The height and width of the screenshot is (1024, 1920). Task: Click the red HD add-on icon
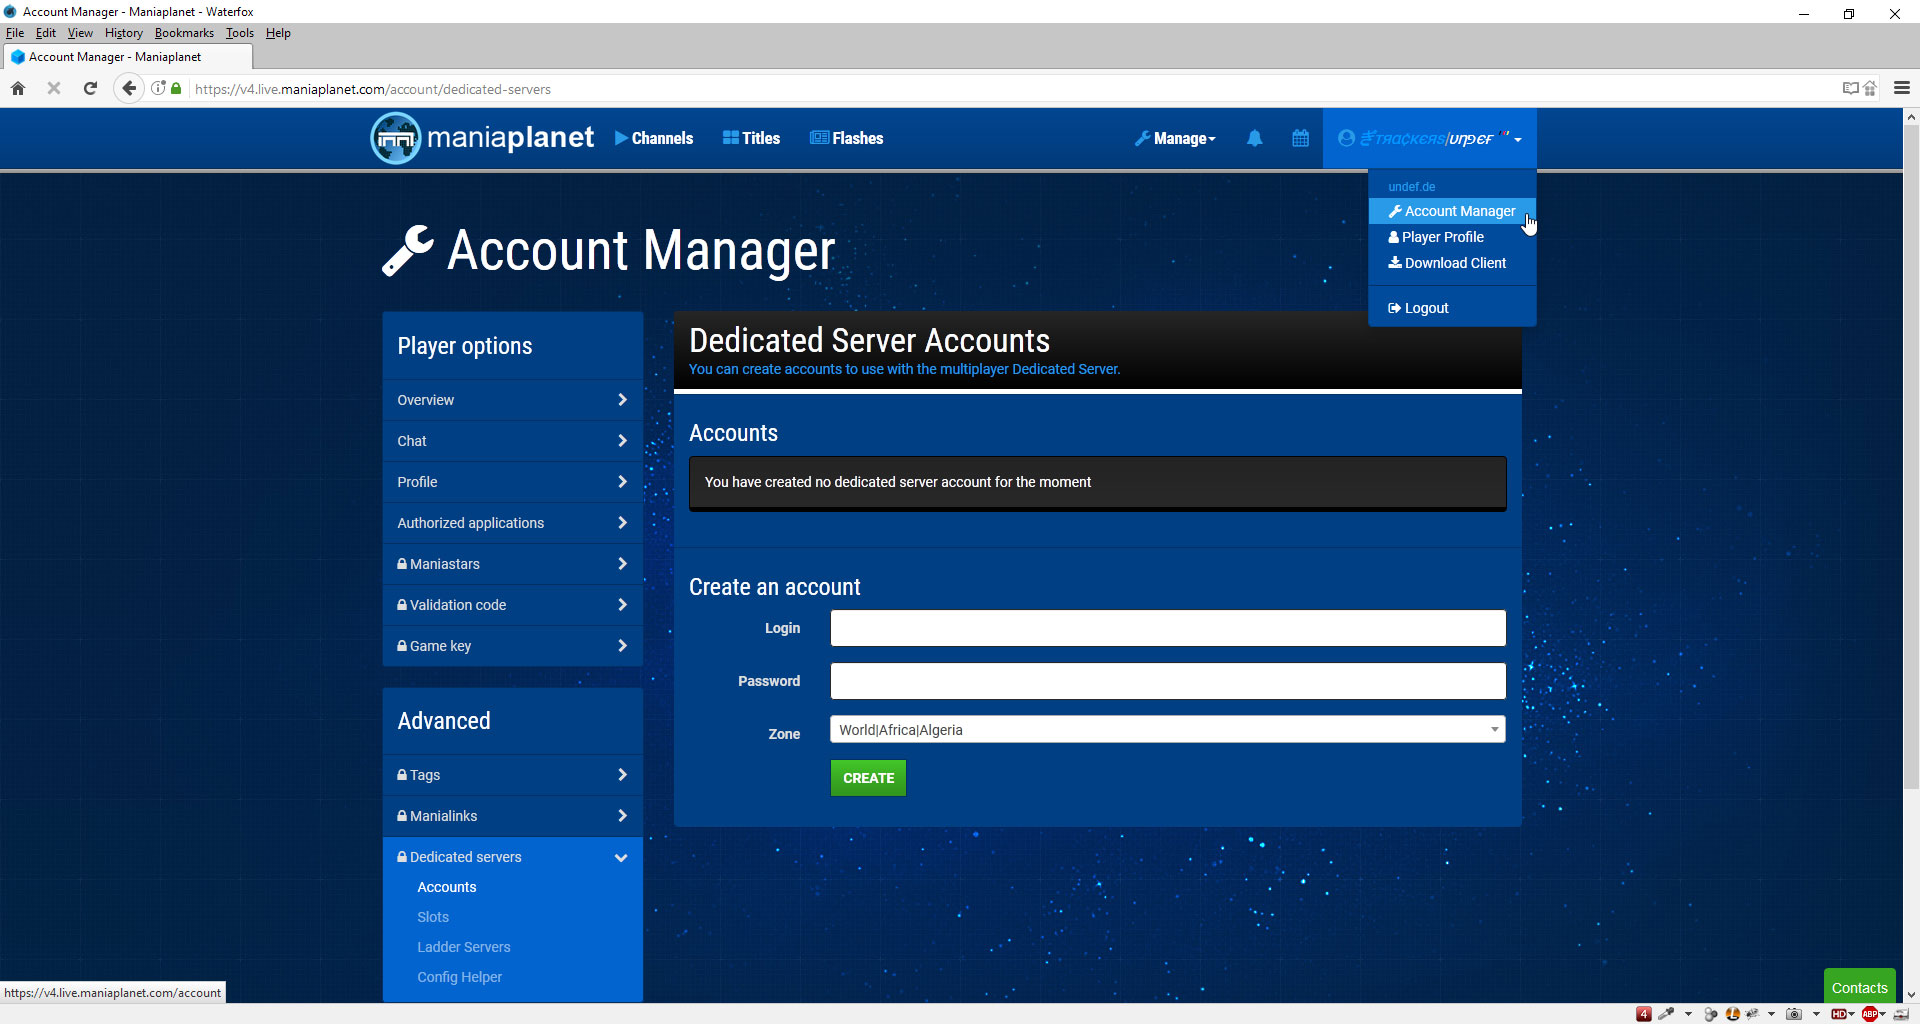point(1838,1014)
